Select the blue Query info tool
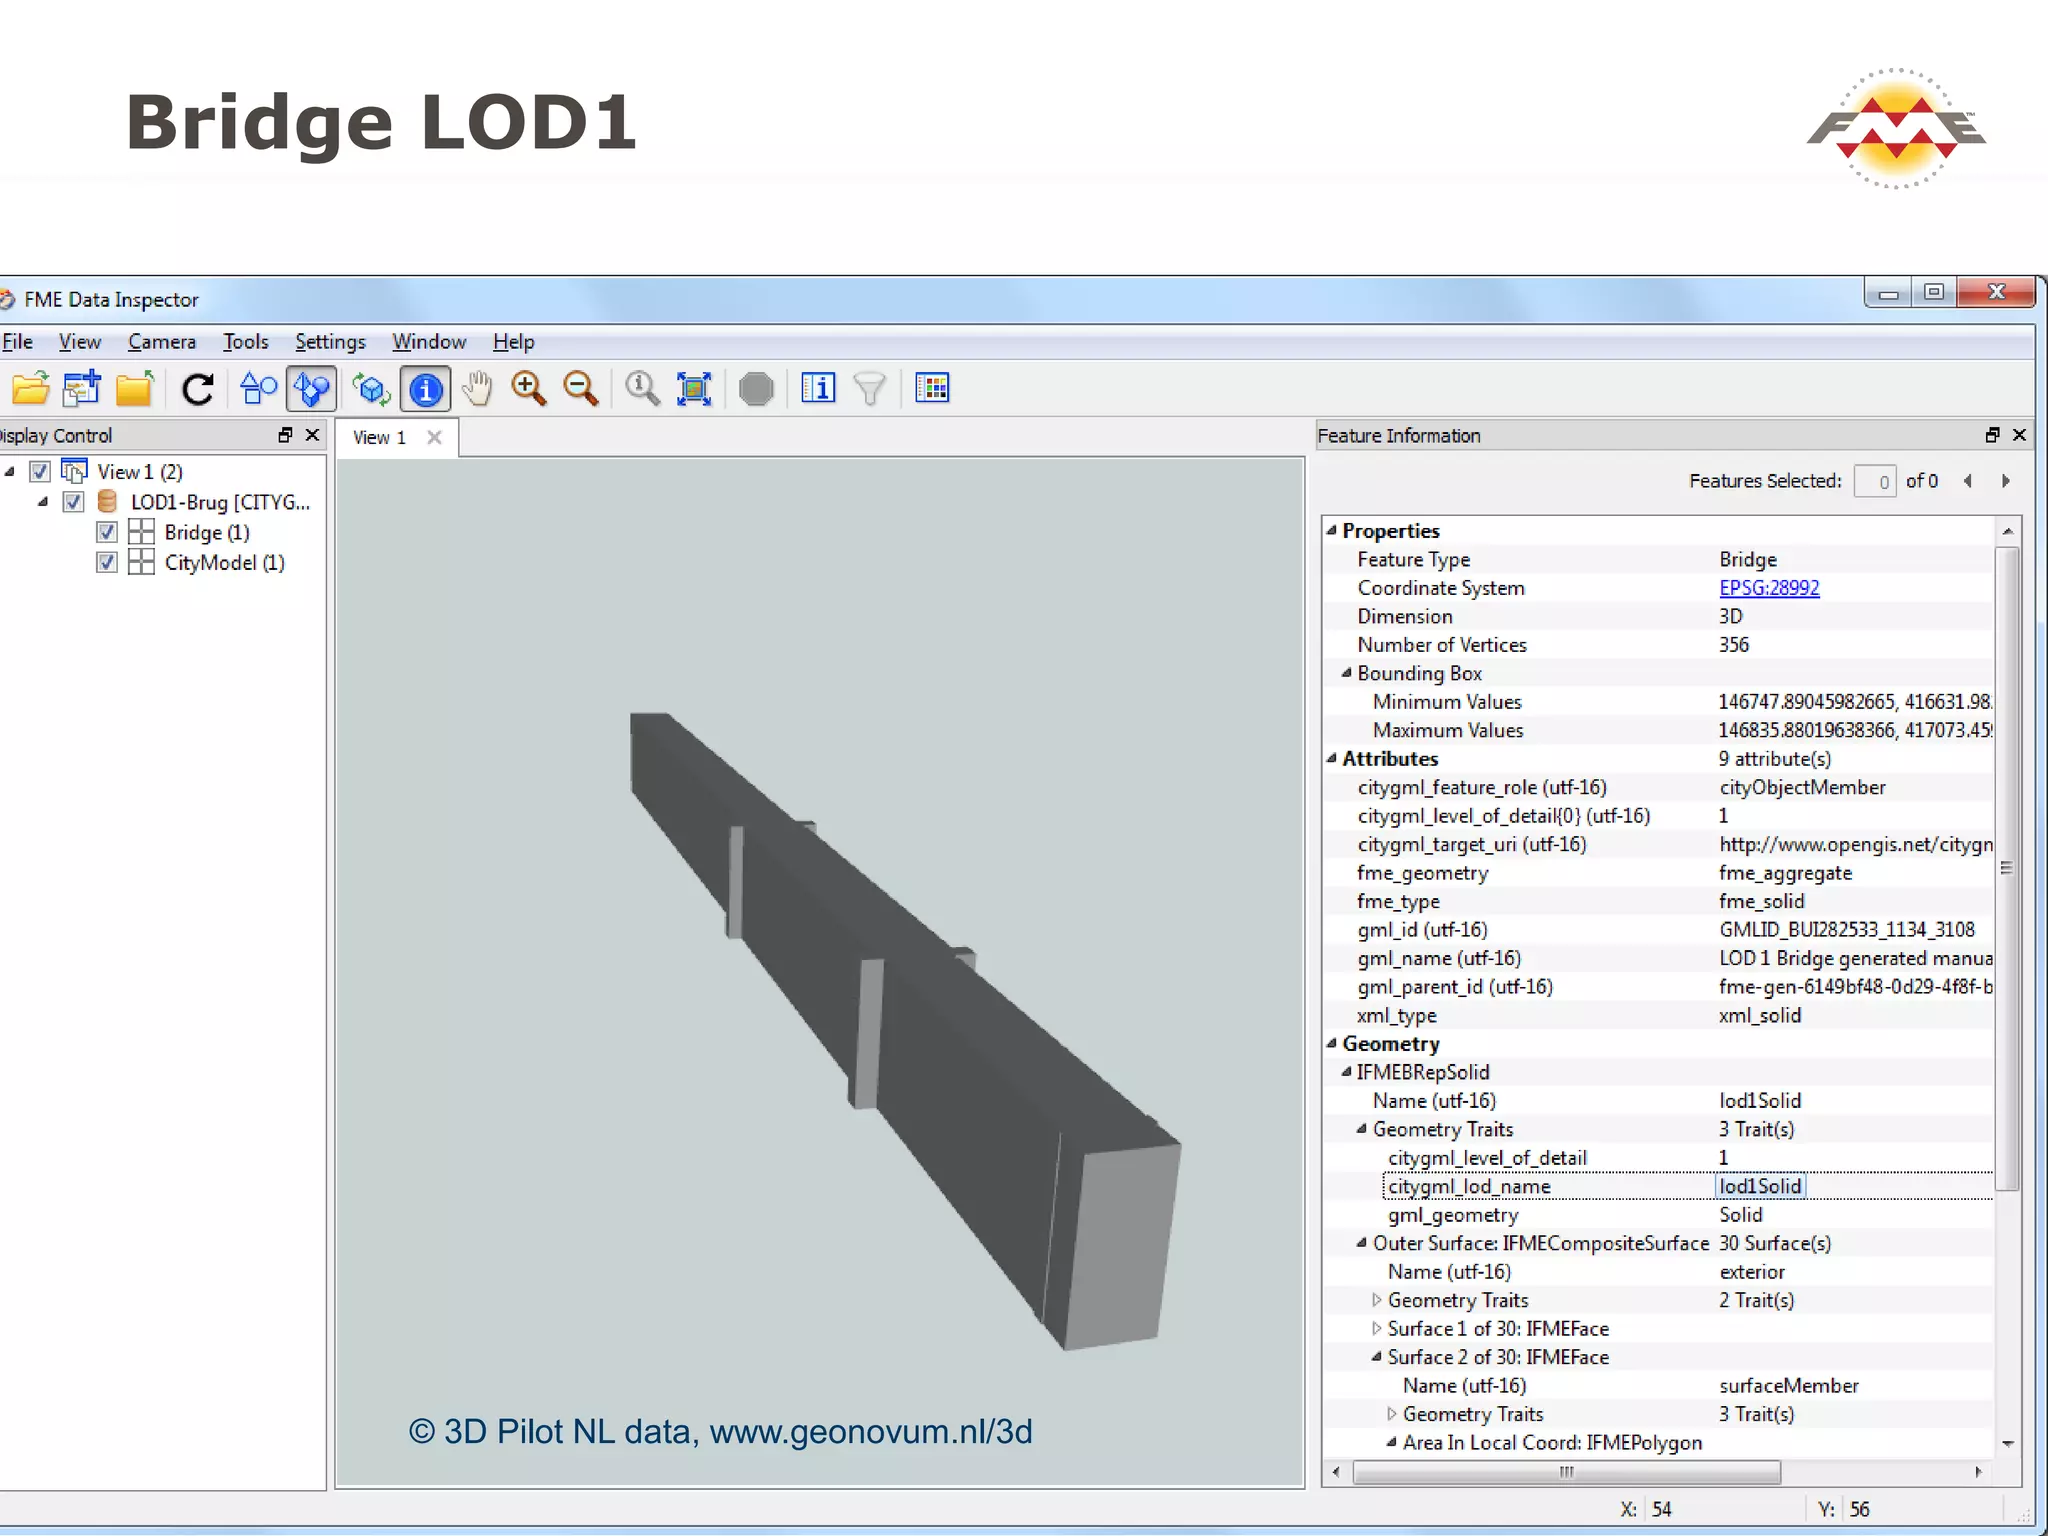Screen dimensions: 2048x1536 point(426,388)
